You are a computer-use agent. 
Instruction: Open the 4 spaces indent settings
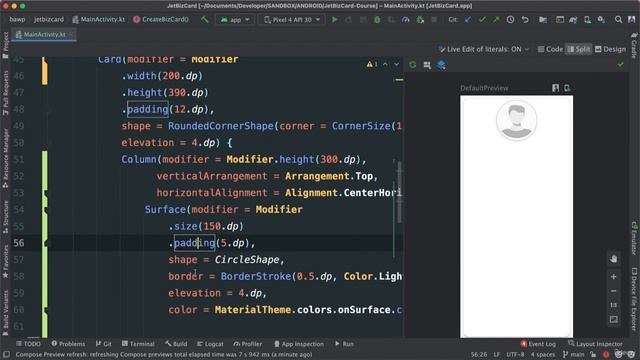point(542,354)
